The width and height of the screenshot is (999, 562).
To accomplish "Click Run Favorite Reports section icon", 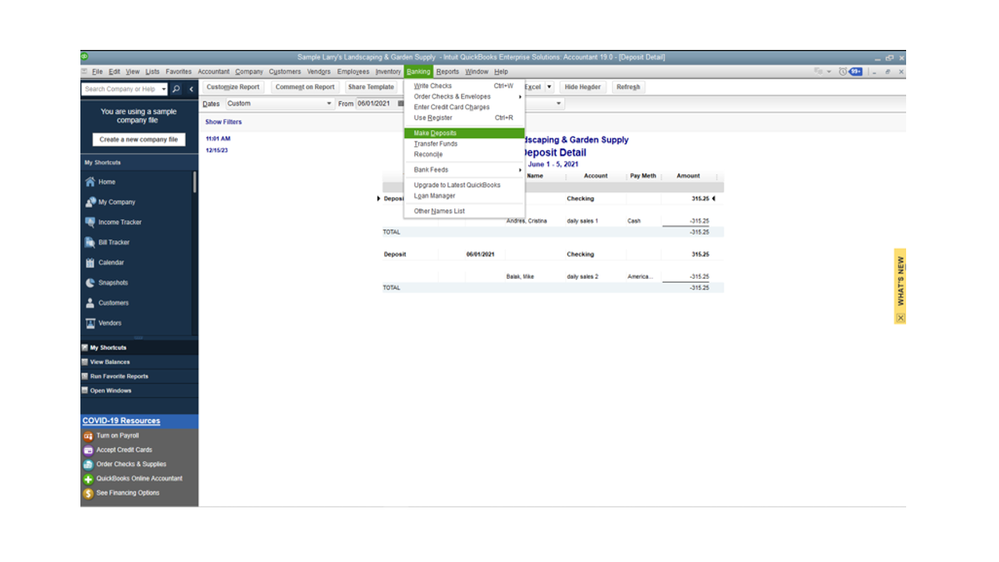I will coord(85,377).
